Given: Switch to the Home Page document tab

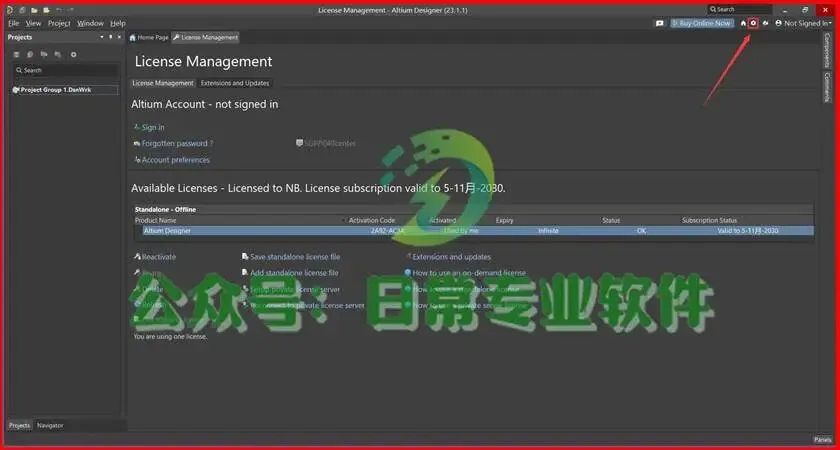Looking at the screenshot, I should (x=149, y=38).
